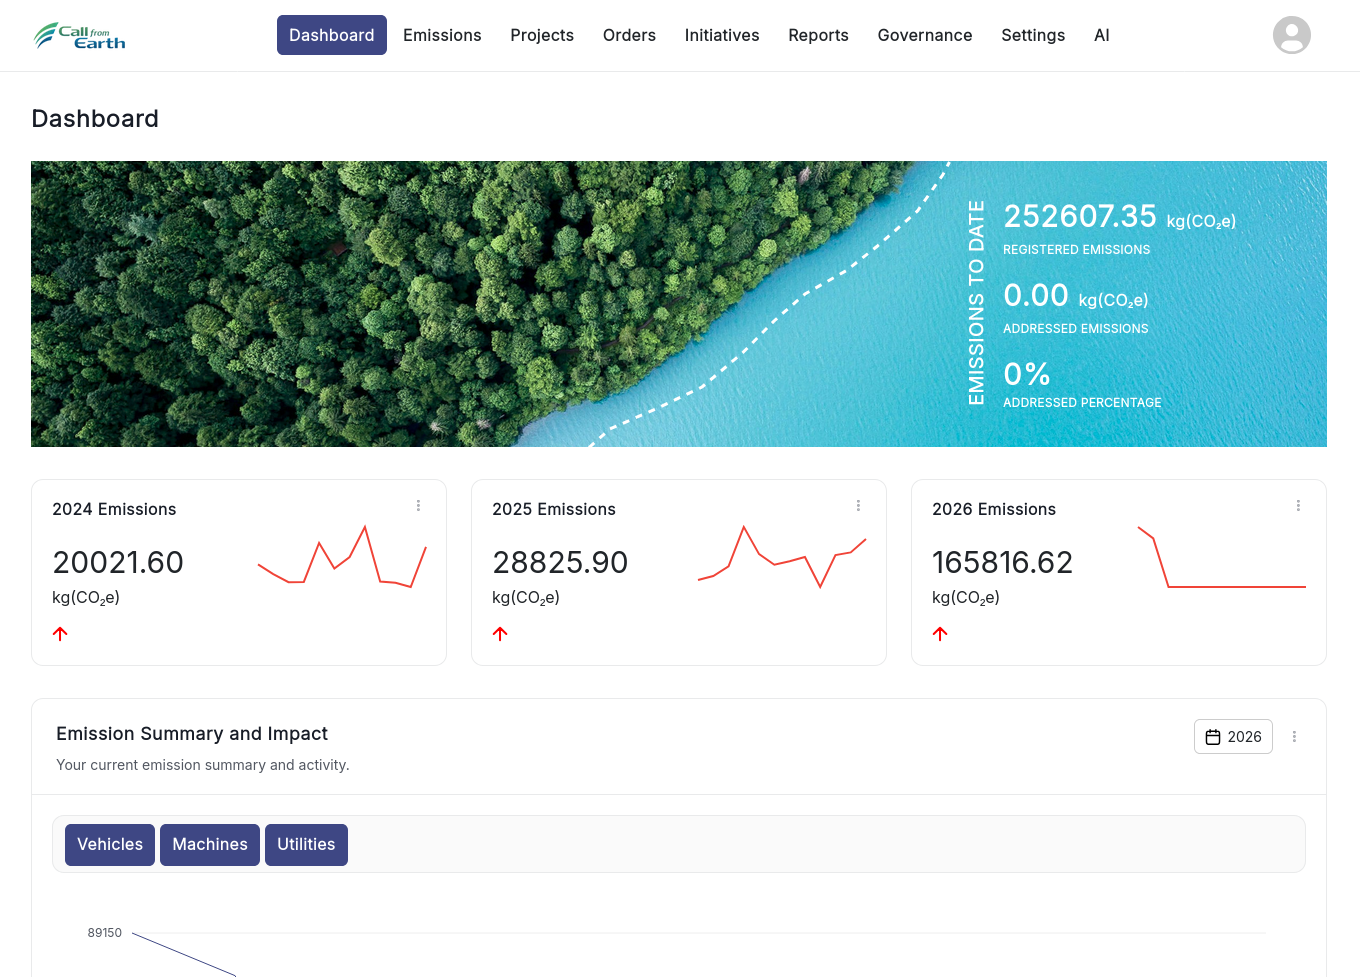Open 2026 Emissions card three-dot menu
1360x977 pixels.
[1298, 506]
